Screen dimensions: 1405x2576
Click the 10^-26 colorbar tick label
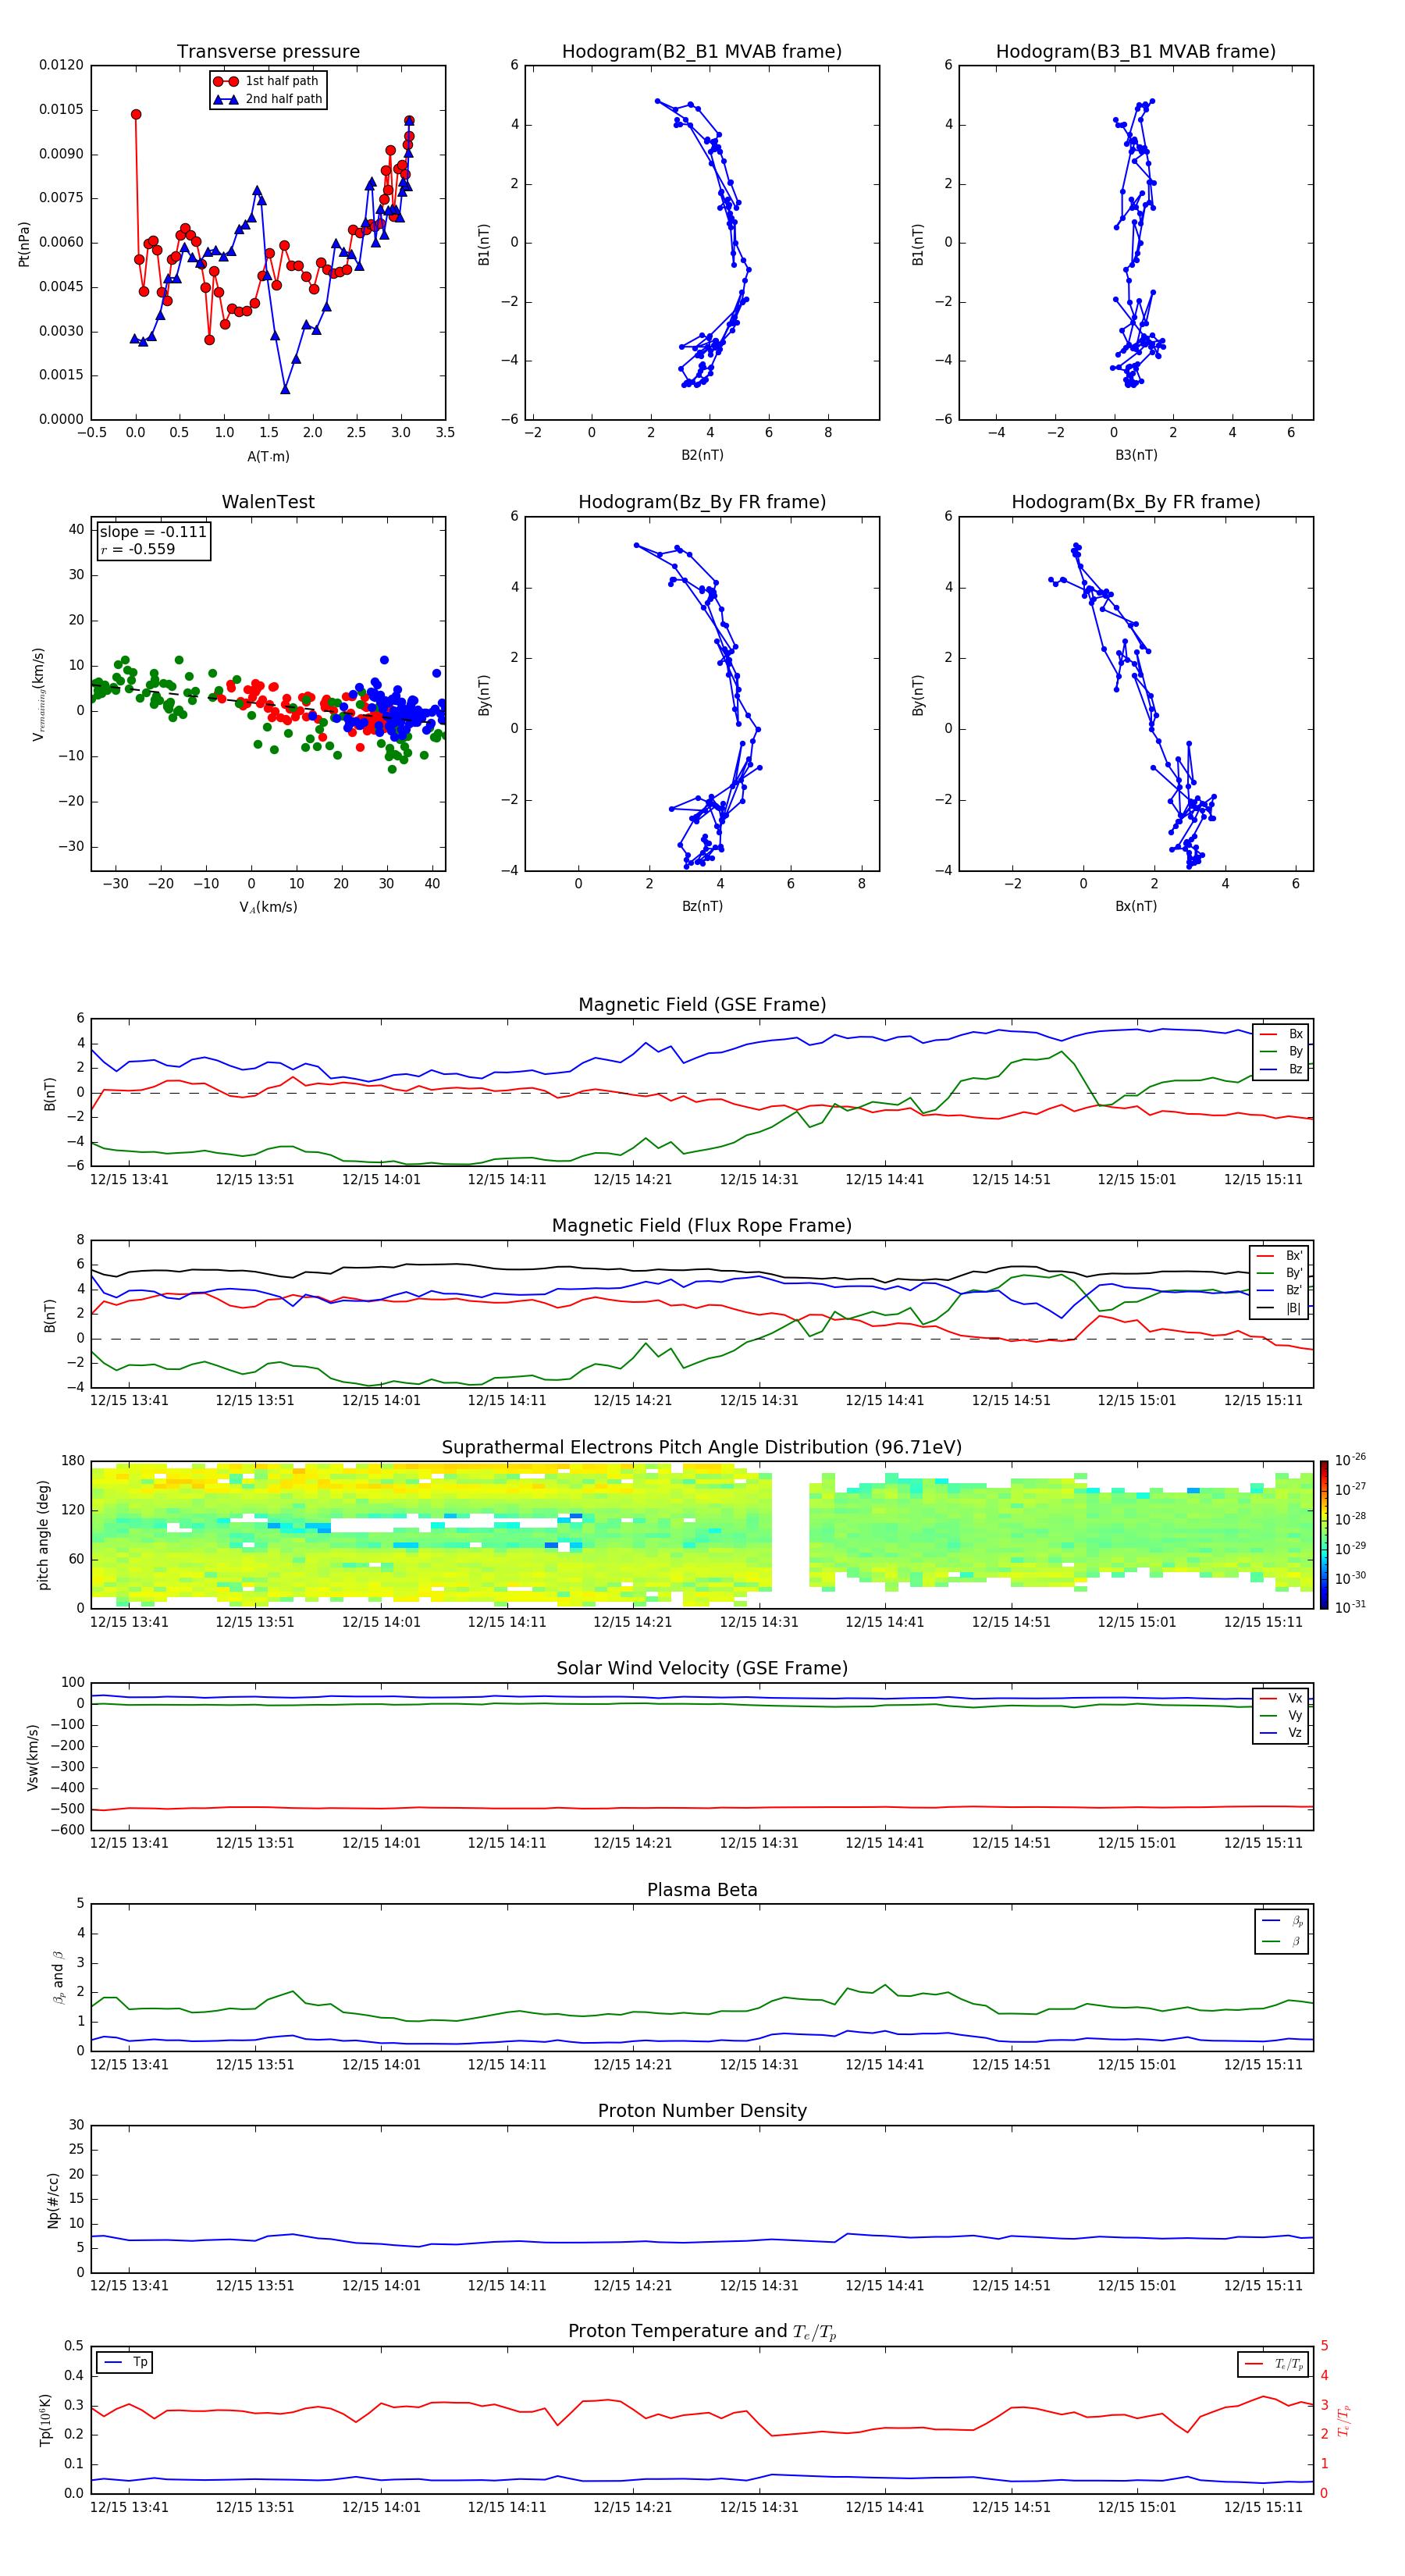click(x=1350, y=1461)
